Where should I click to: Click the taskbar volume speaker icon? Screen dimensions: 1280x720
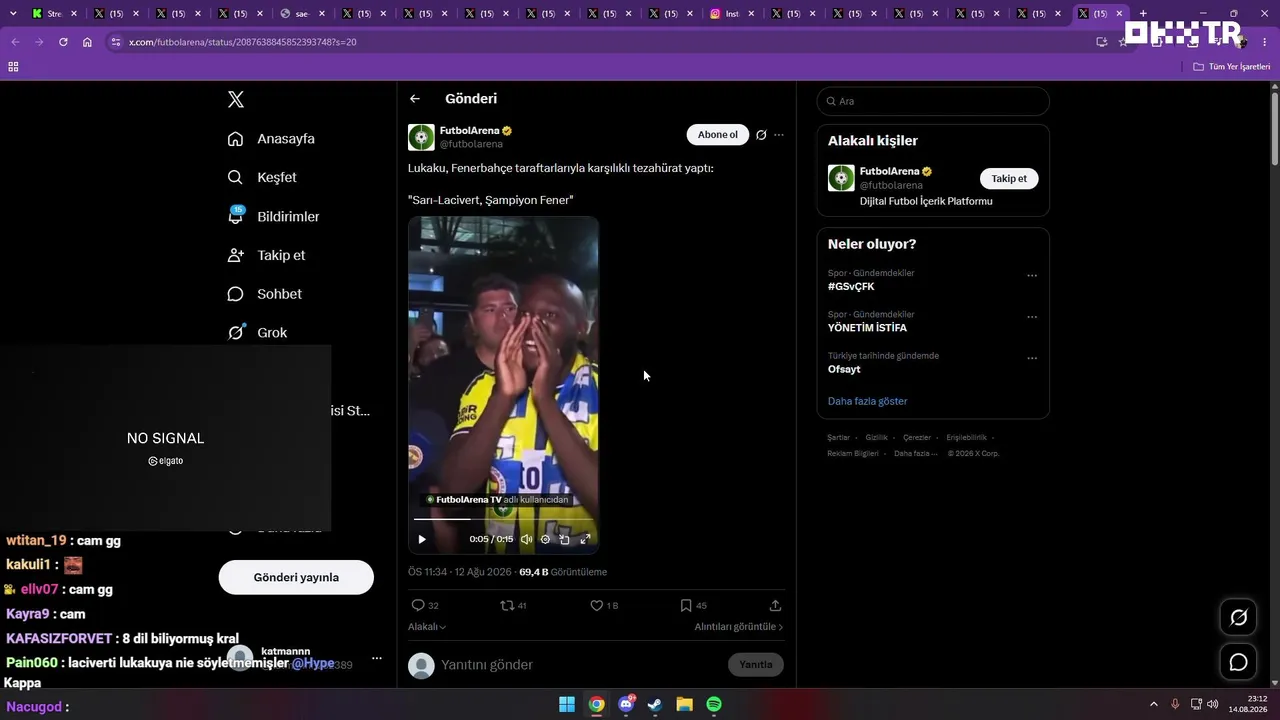coord(1212,704)
